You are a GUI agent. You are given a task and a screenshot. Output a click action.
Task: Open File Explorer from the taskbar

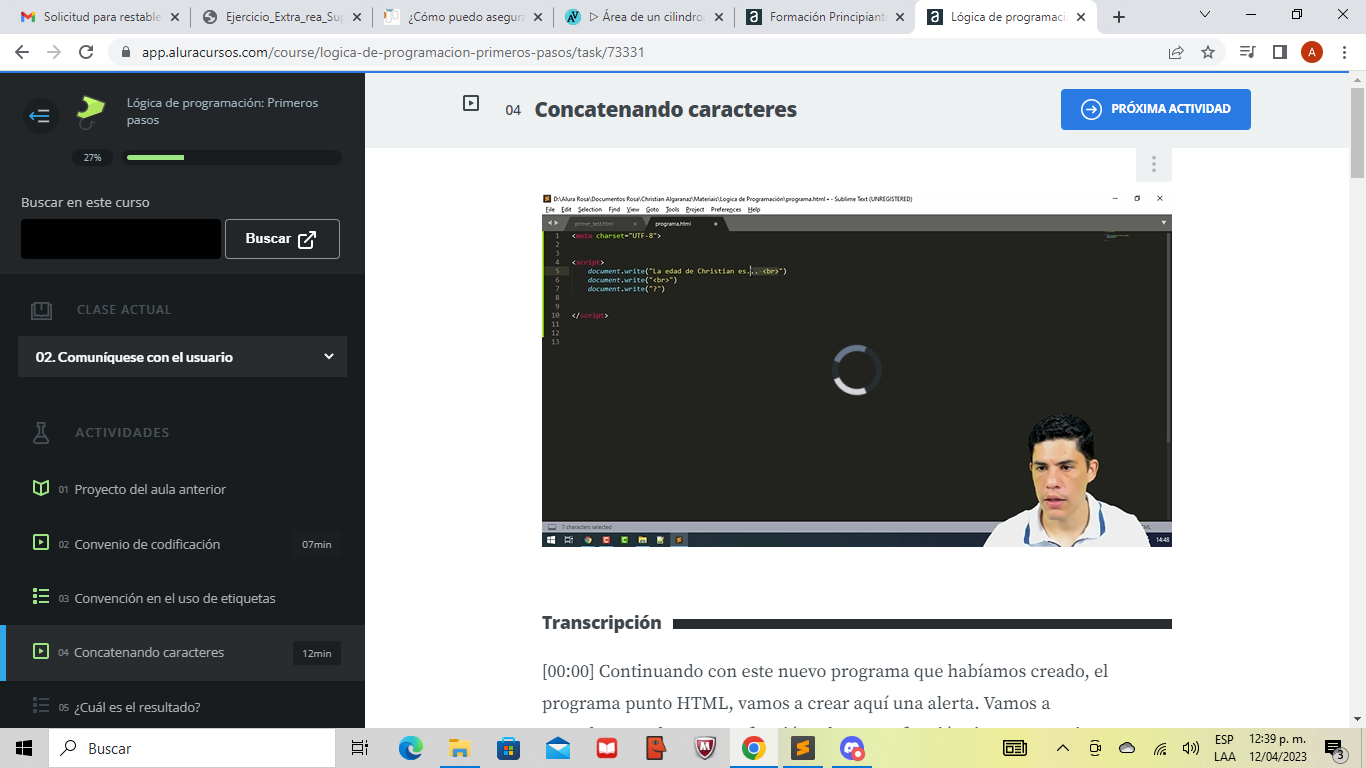tap(459, 748)
